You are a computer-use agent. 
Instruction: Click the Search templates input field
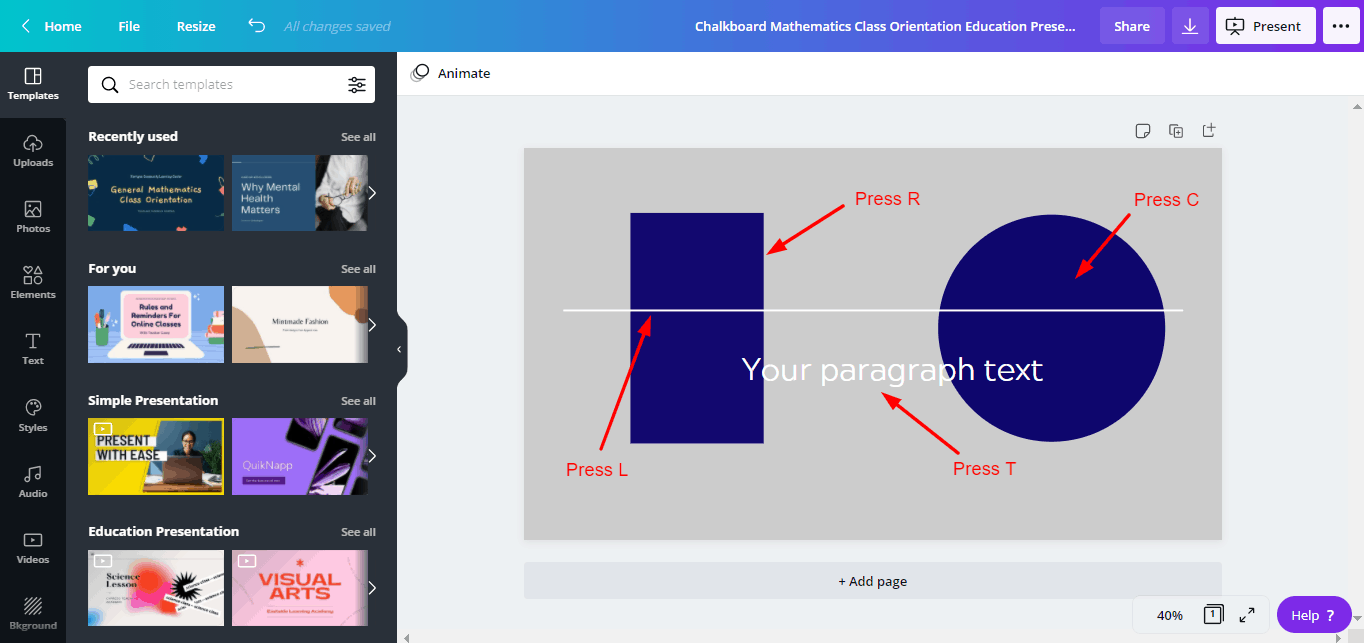pyautogui.click(x=230, y=85)
